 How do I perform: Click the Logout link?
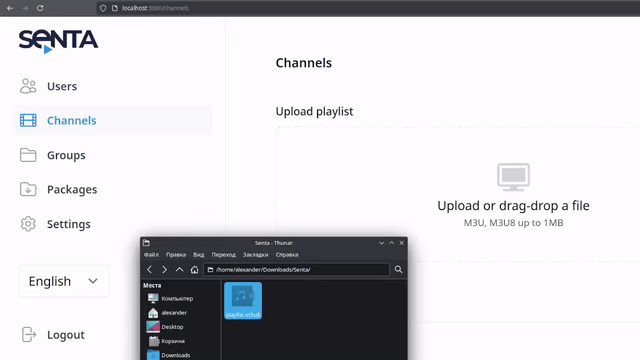pos(66,335)
